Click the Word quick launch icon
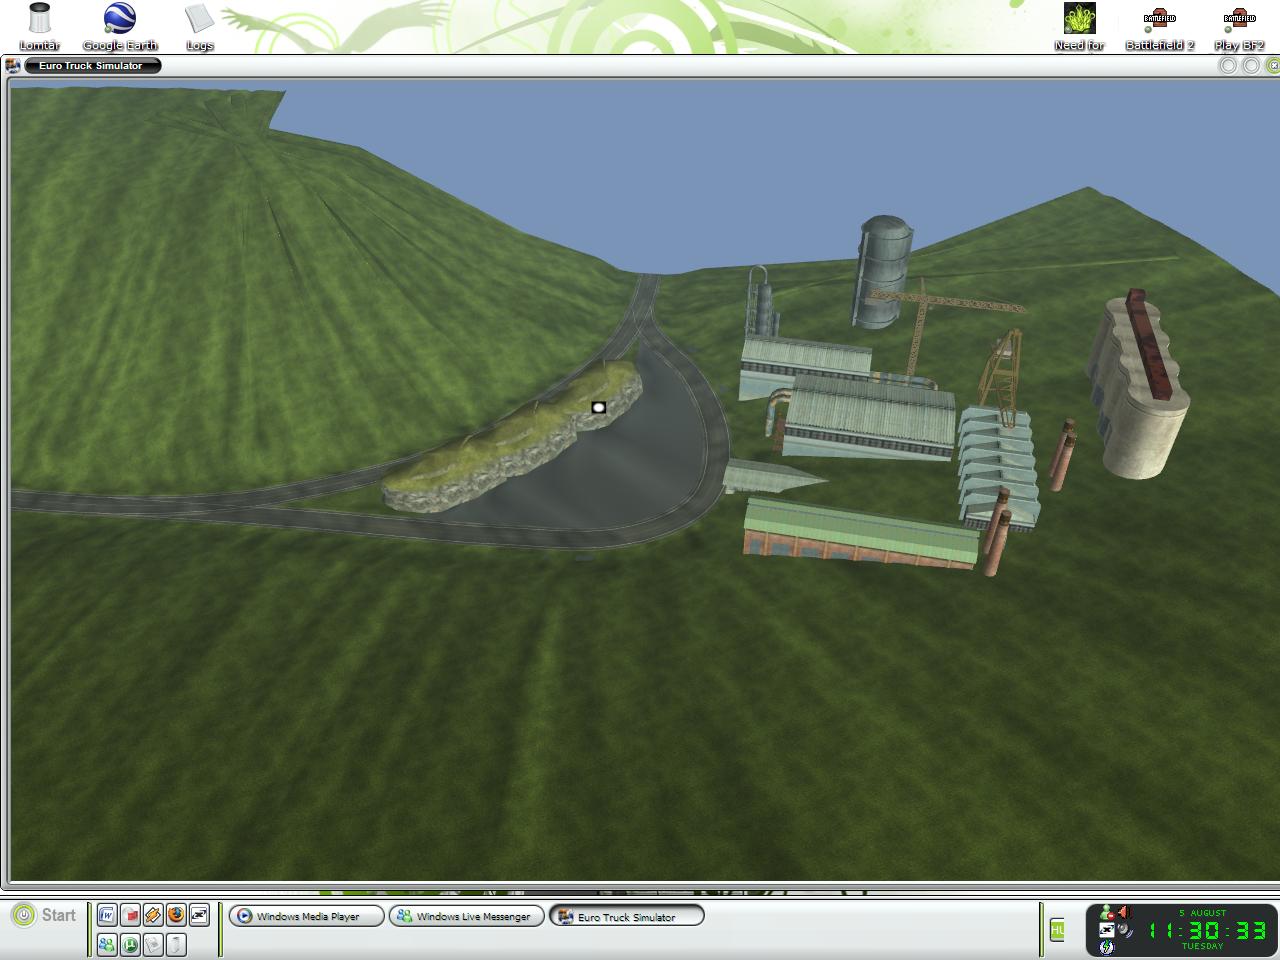This screenshot has width=1280, height=960. point(107,914)
